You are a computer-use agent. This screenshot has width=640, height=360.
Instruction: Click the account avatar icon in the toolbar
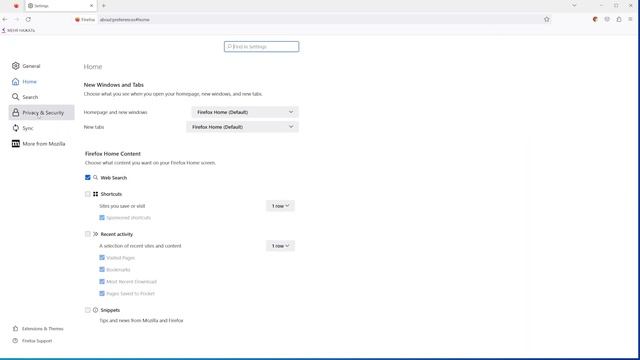pos(595,19)
